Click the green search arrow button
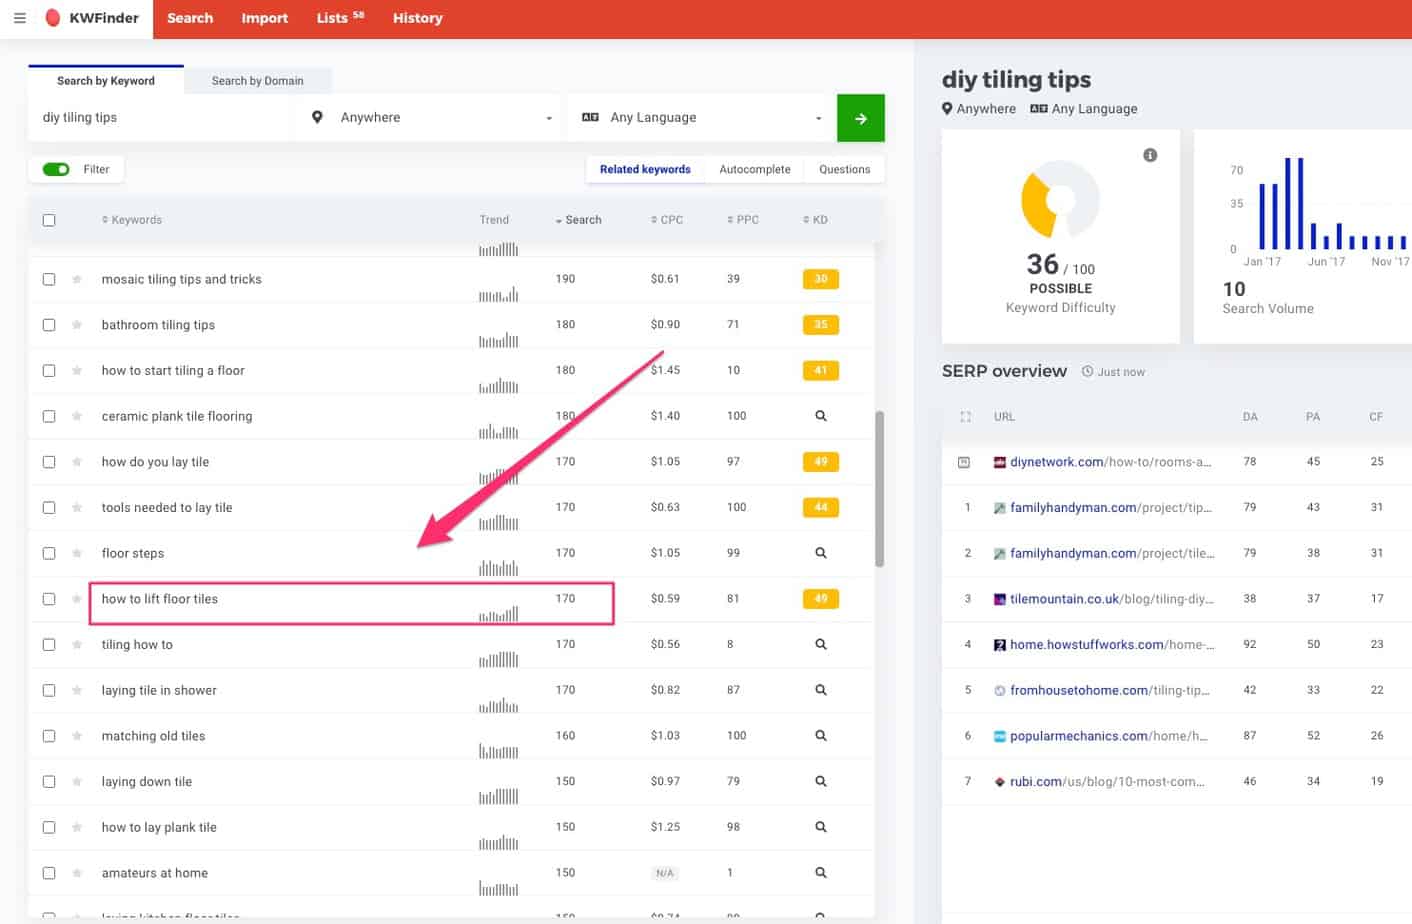Viewport: 1412px width, 924px height. pos(860,118)
